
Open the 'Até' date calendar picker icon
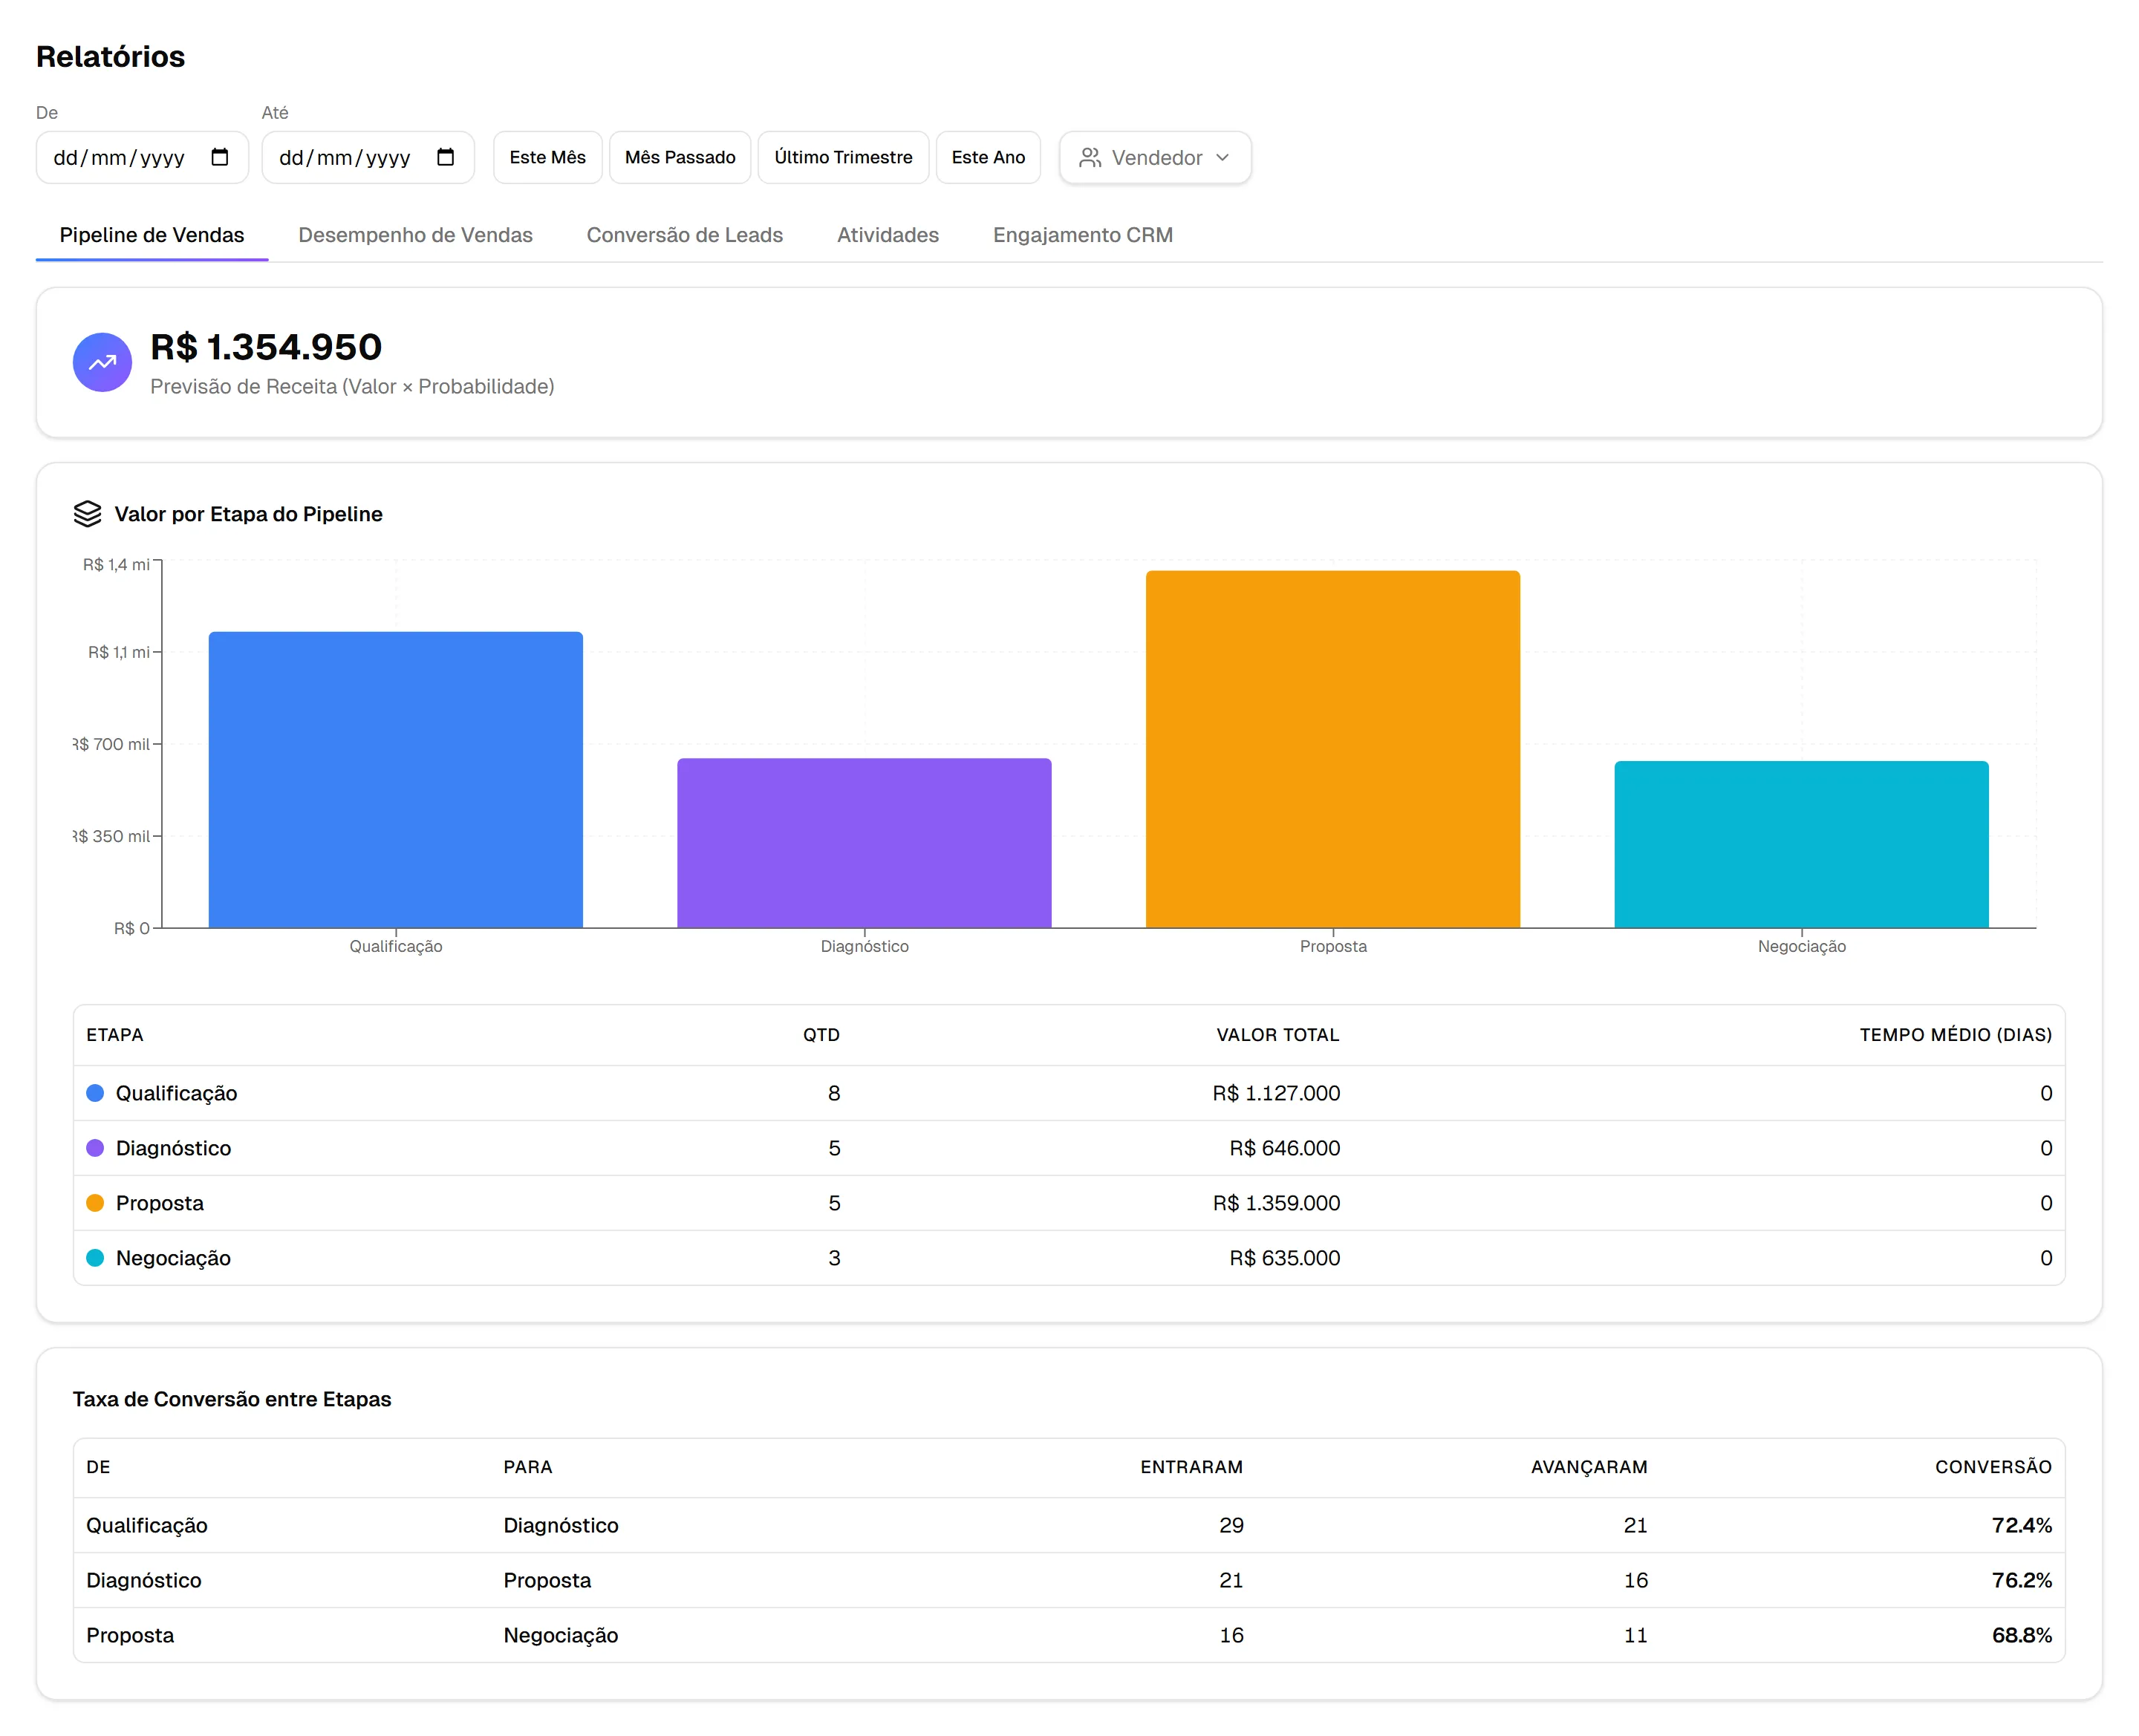pos(446,157)
